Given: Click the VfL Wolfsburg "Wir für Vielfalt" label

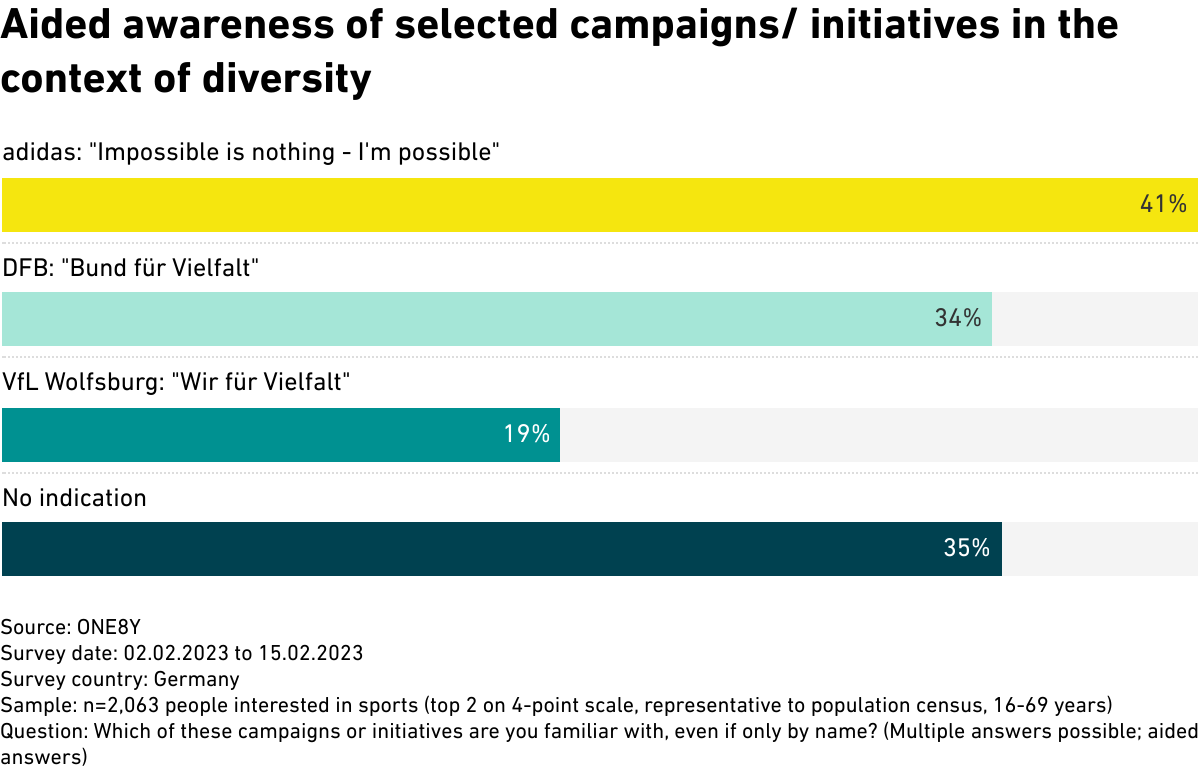Looking at the screenshot, I should pyautogui.click(x=176, y=383).
